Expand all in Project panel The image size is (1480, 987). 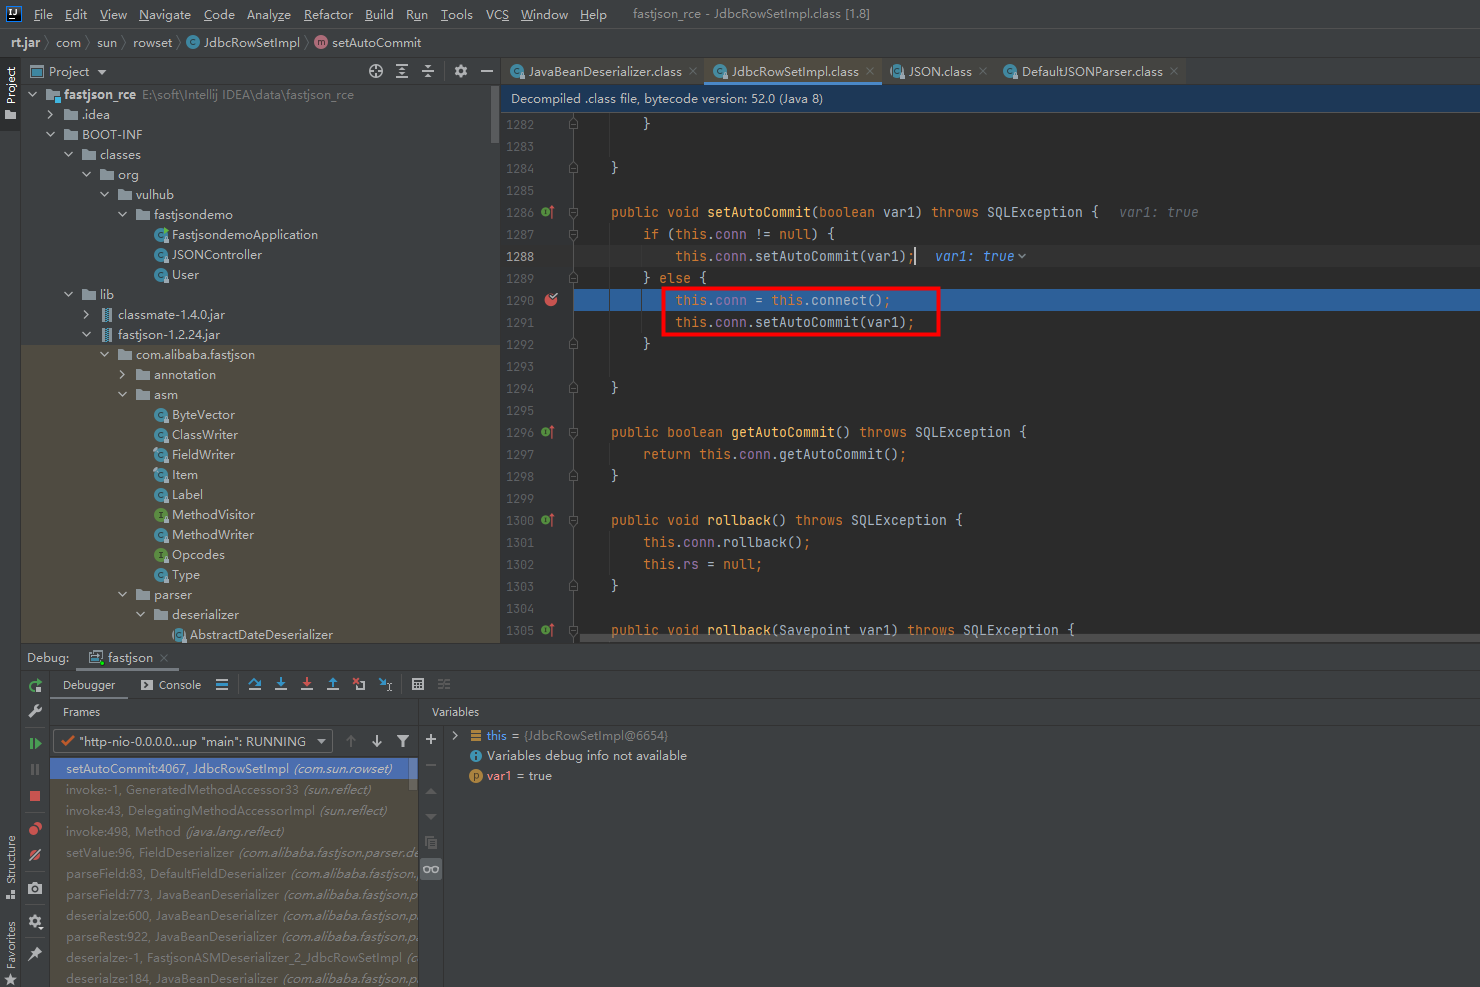tap(402, 71)
